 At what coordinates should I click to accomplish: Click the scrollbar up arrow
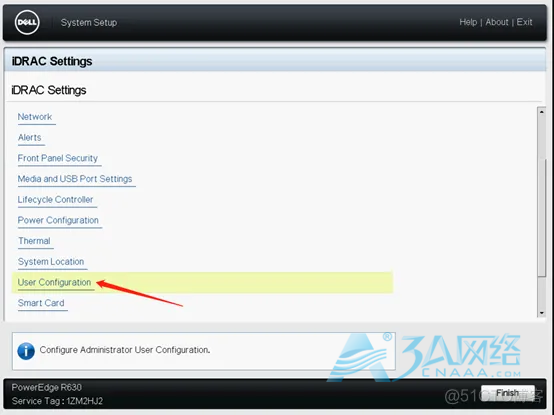[x=542, y=112]
